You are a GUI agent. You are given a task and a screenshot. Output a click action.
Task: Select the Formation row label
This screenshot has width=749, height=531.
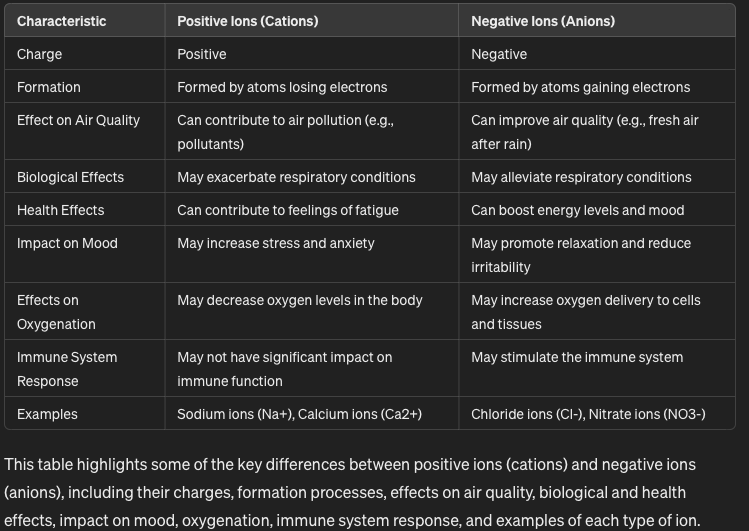[49, 87]
